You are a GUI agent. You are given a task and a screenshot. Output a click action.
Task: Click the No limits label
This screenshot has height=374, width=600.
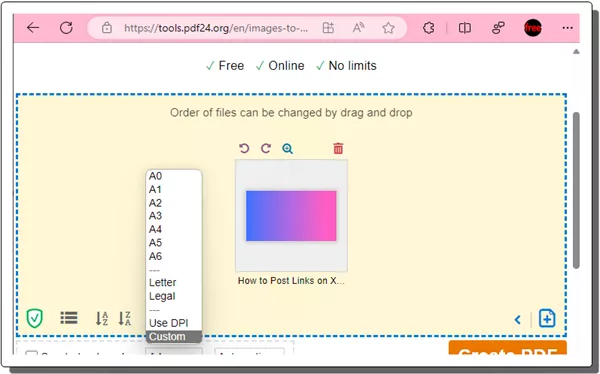346,66
